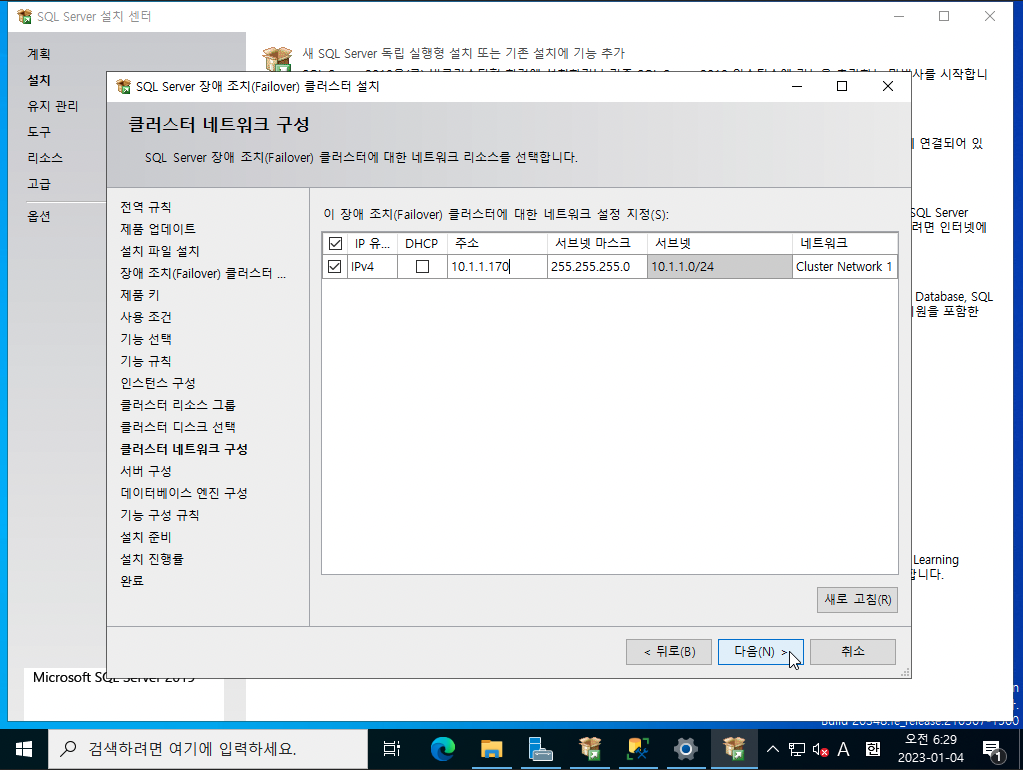Click the taskbar search box
The image size is (1023, 770).
208,749
